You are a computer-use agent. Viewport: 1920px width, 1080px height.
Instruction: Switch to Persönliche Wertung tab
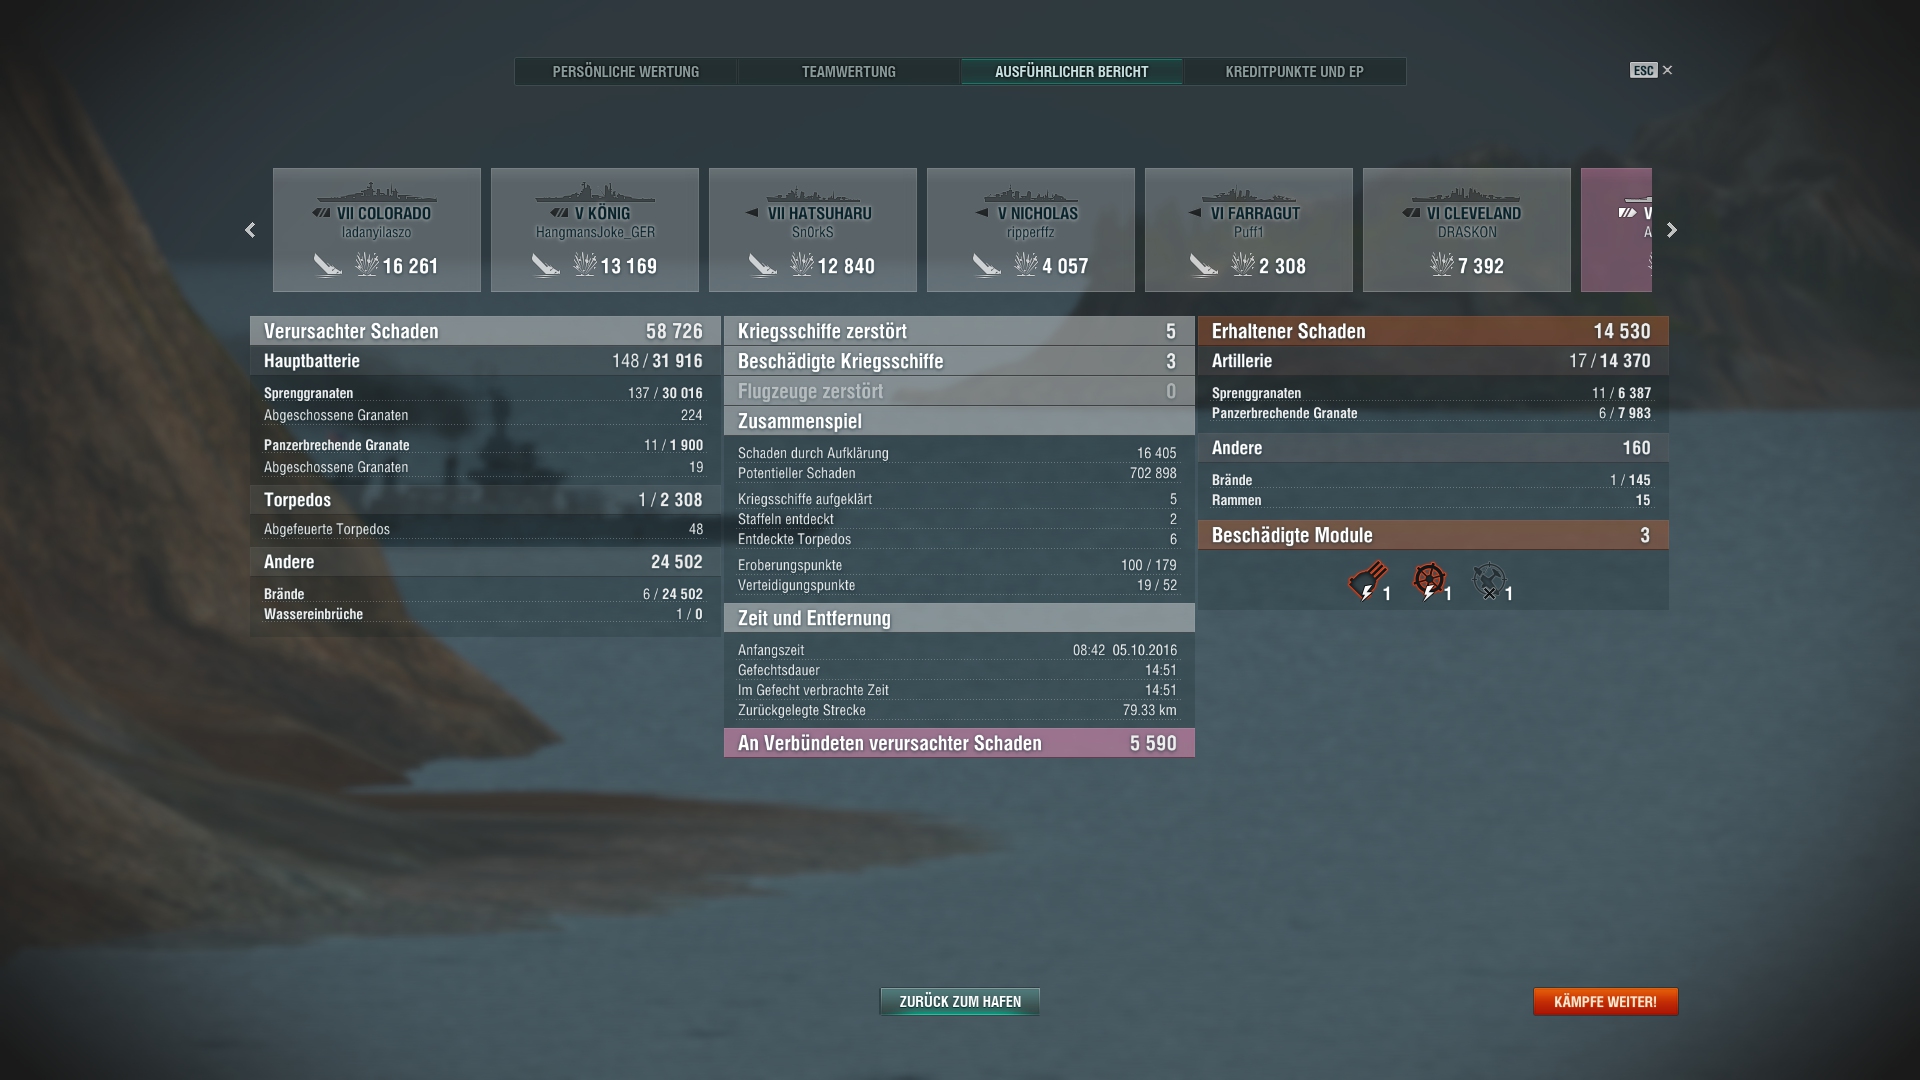click(626, 71)
